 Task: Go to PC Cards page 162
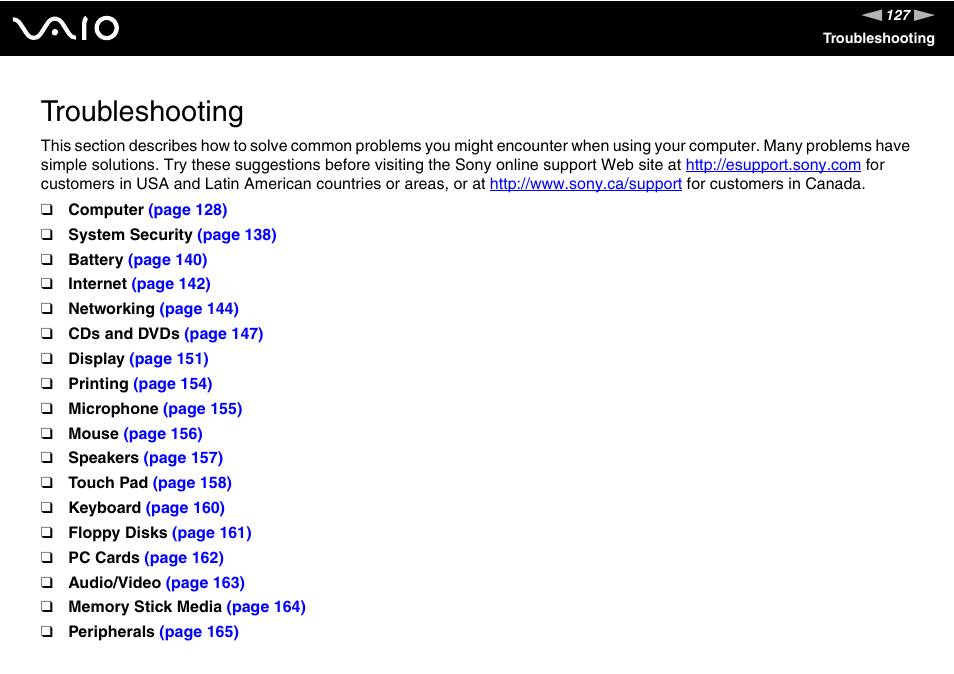click(184, 558)
